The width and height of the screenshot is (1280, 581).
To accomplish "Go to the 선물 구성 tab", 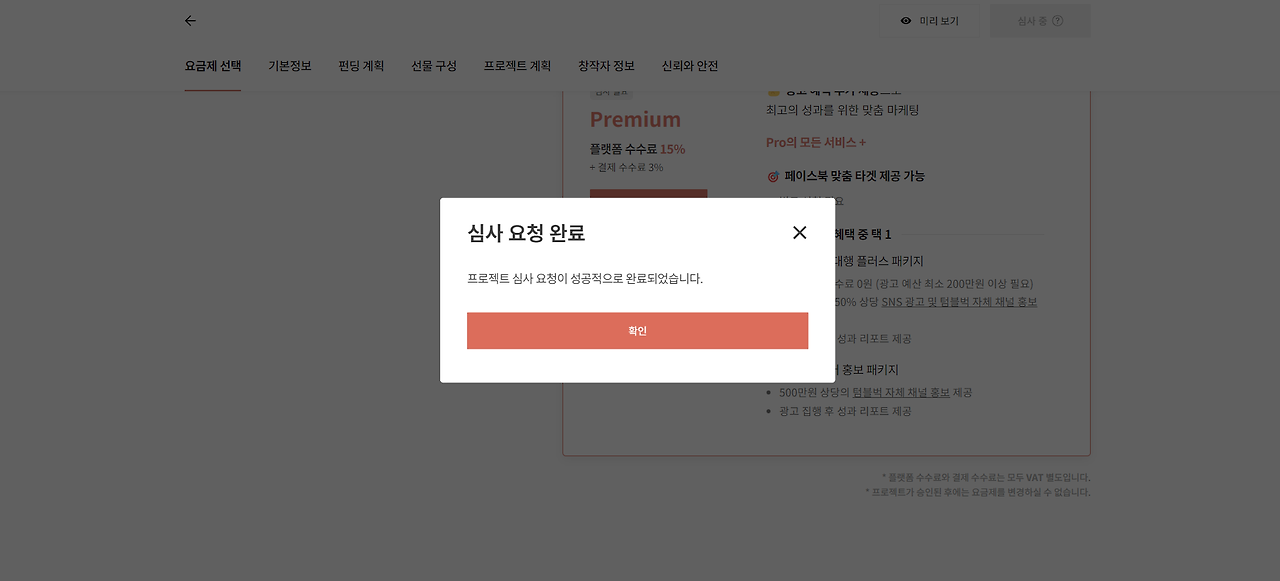I will (434, 66).
